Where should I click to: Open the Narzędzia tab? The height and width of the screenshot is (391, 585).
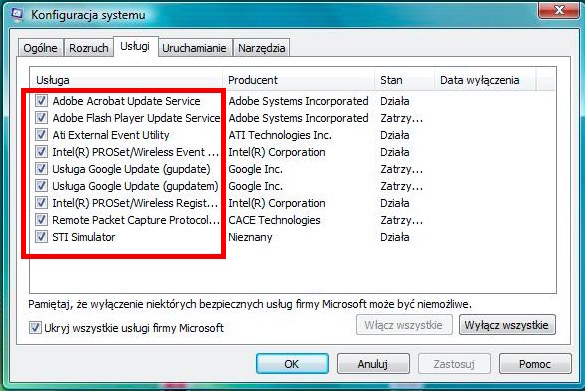click(x=262, y=48)
